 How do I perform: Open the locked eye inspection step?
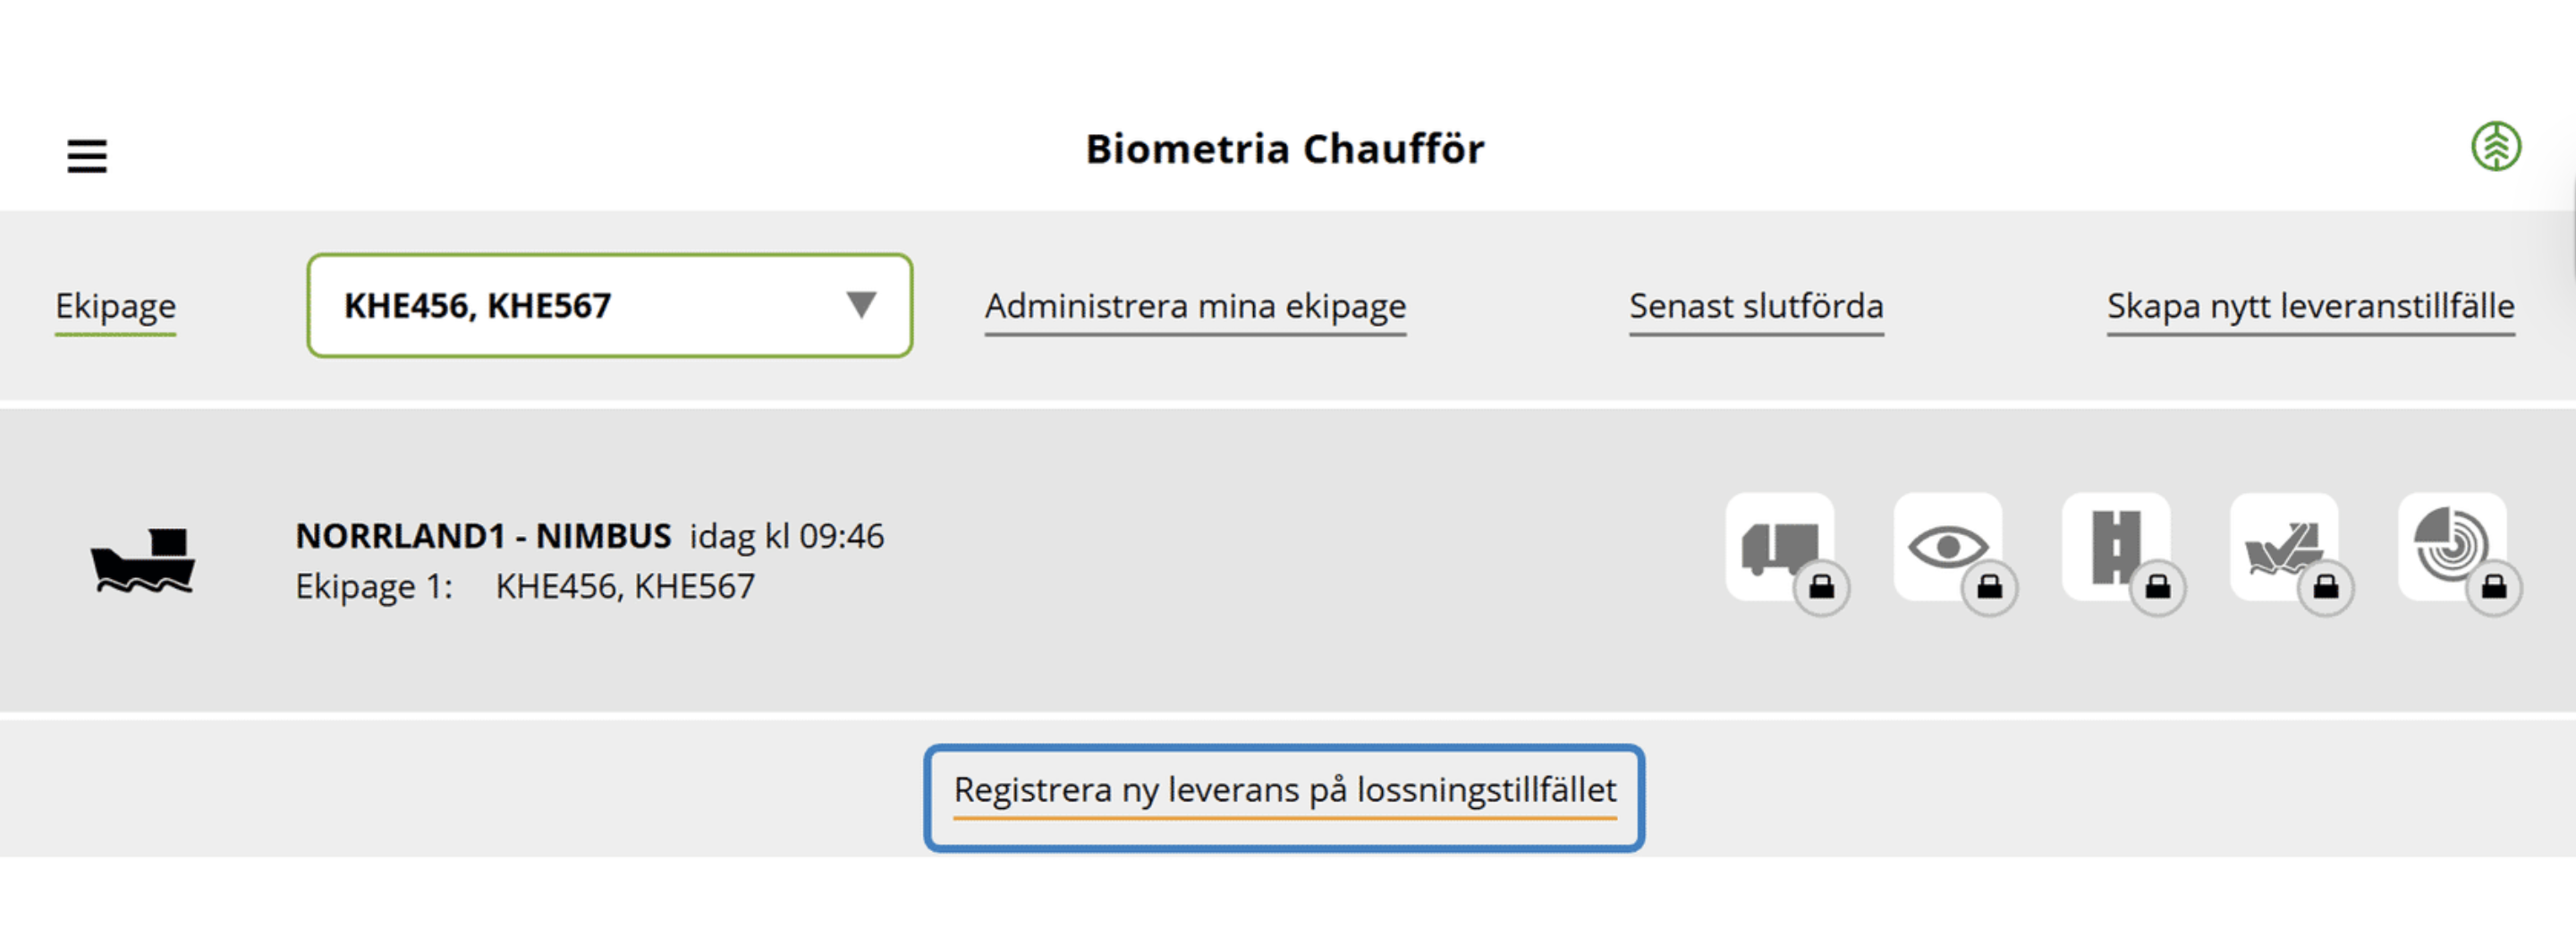[x=1946, y=545]
